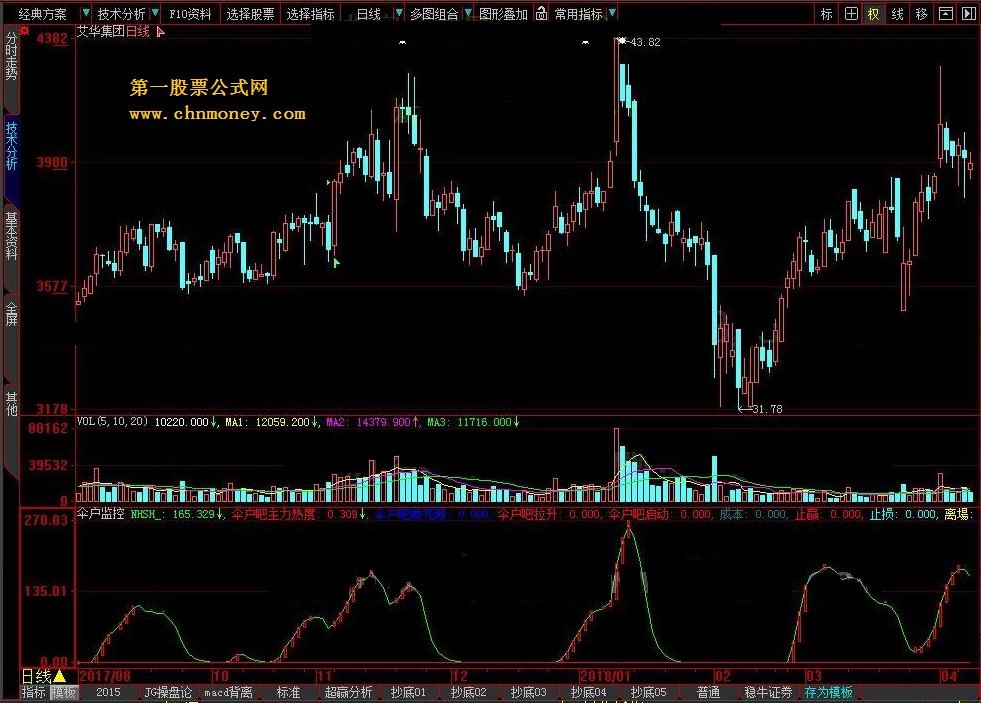
Task: Select the 普通 template tab
Action: (x=709, y=692)
